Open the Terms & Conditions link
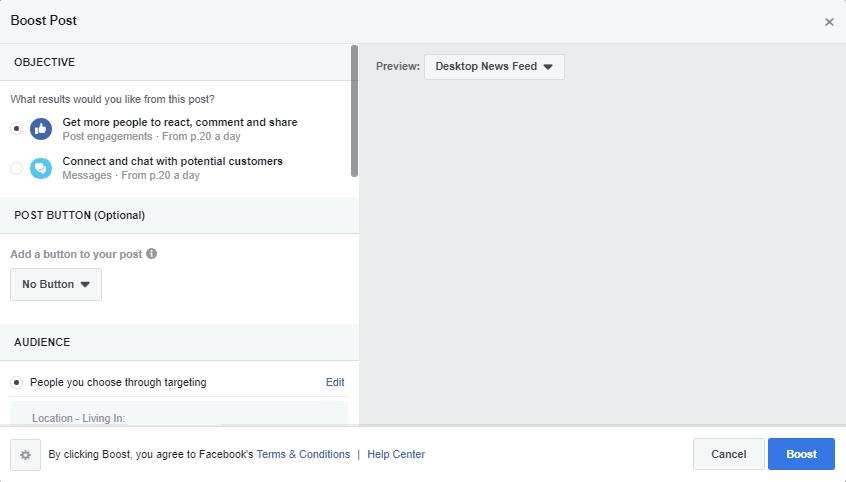 tap(303, 454)
